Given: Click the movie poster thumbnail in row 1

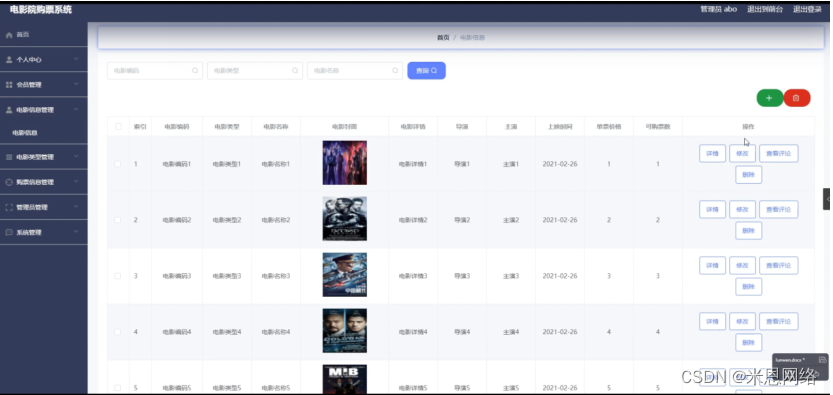Looking at the screenshot, I should tap(345, 162).
